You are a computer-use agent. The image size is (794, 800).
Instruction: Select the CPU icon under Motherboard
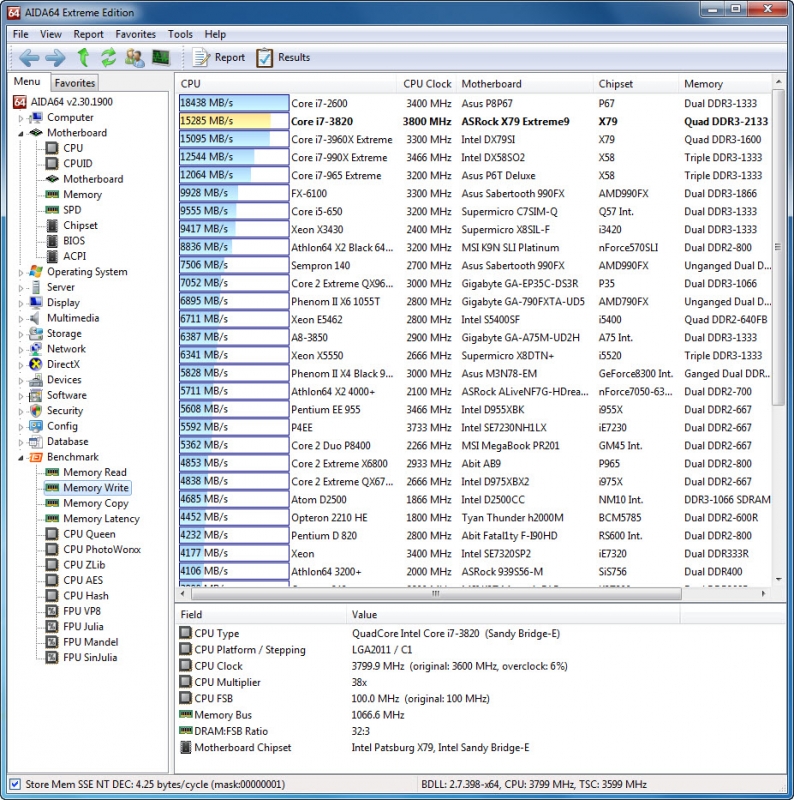click(52, 148)
